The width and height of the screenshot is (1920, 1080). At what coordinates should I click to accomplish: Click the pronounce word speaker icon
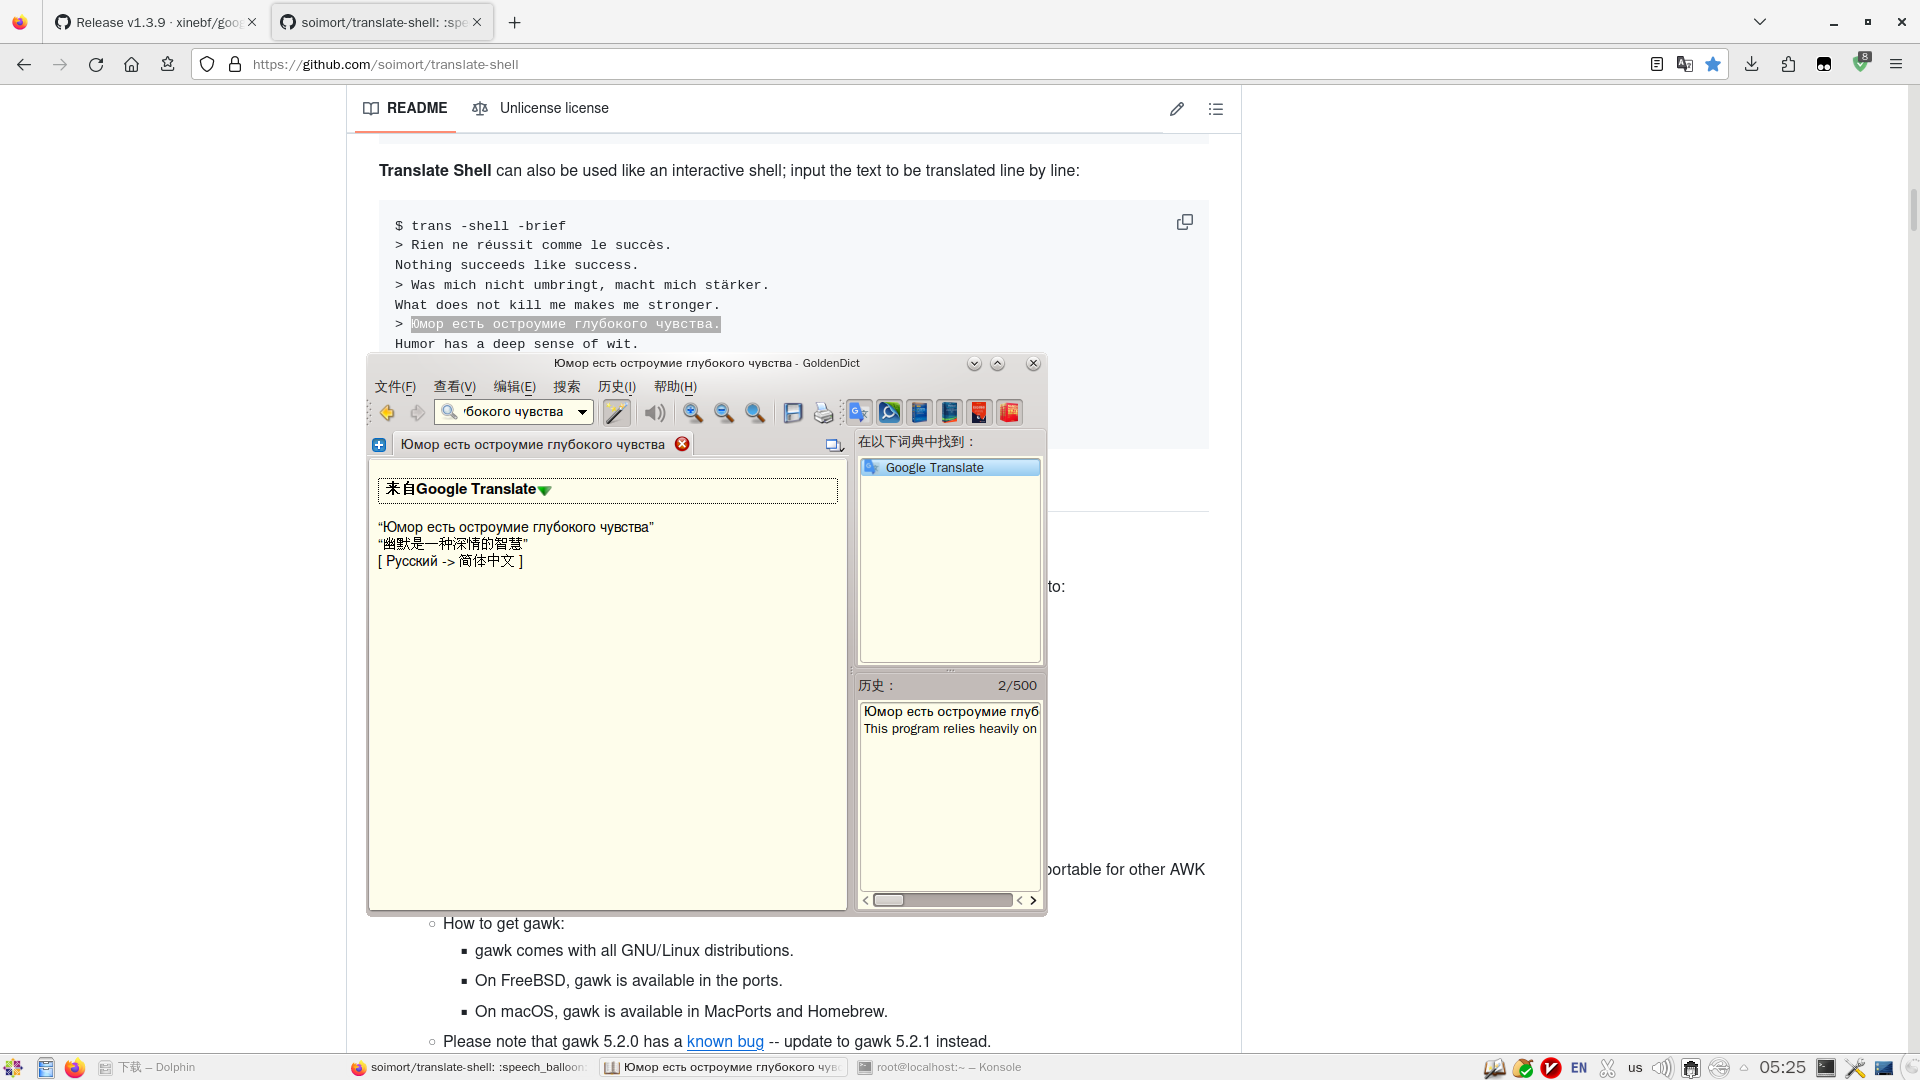pyautogui.click(x=655, y=413)
